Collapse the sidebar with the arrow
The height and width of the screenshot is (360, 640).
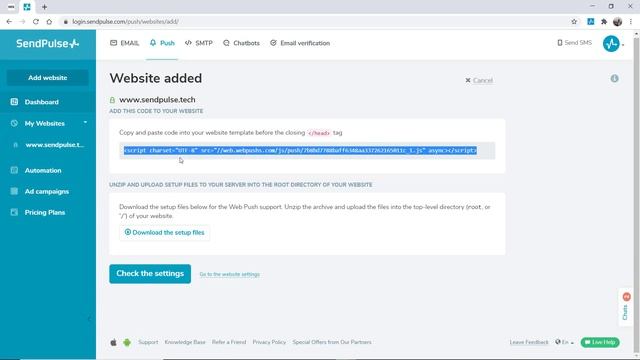coord(89,318)
